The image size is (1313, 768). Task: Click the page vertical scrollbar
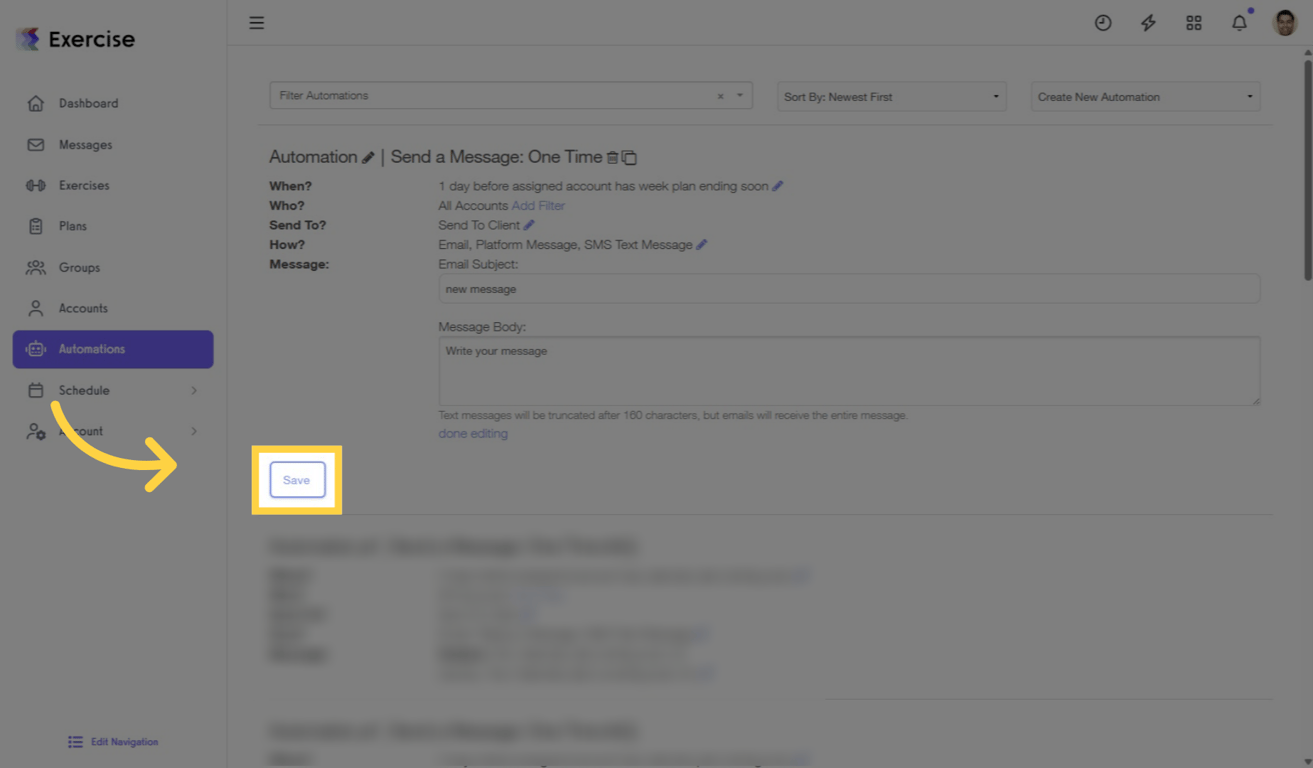(x=1307, y=170)
